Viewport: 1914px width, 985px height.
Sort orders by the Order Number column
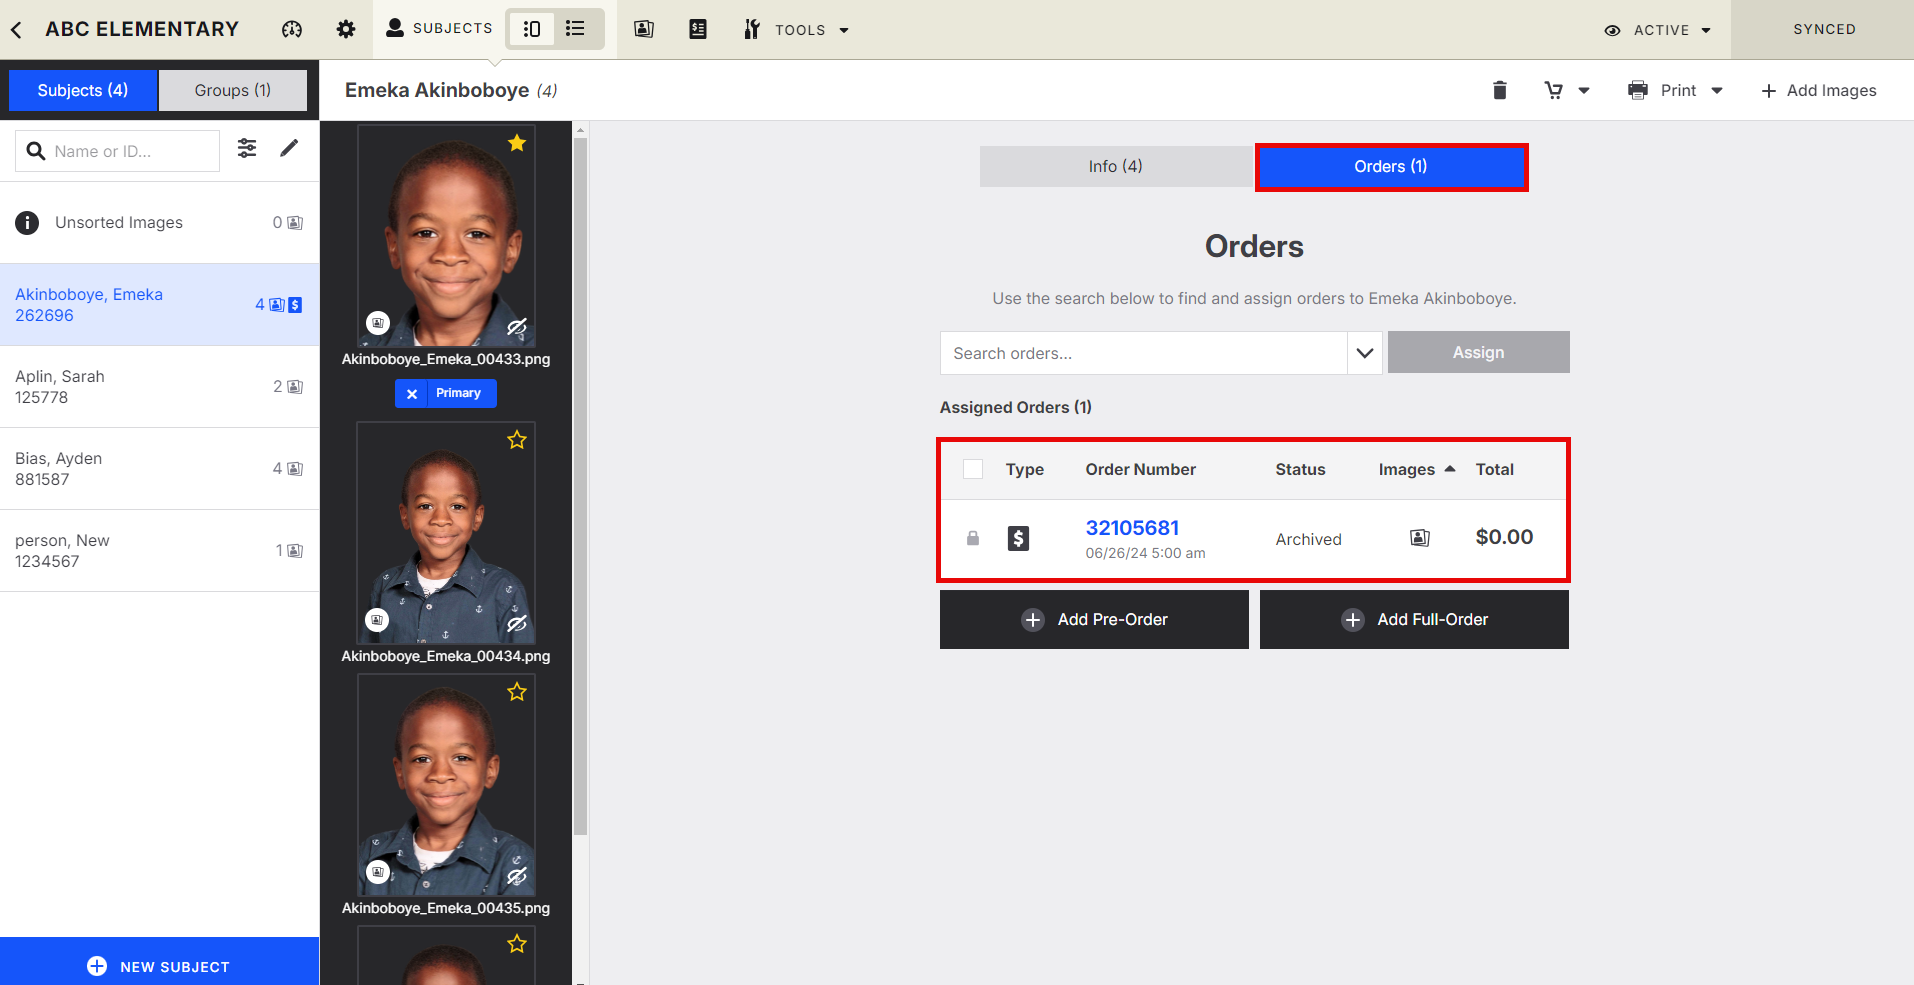point(1141,469)
